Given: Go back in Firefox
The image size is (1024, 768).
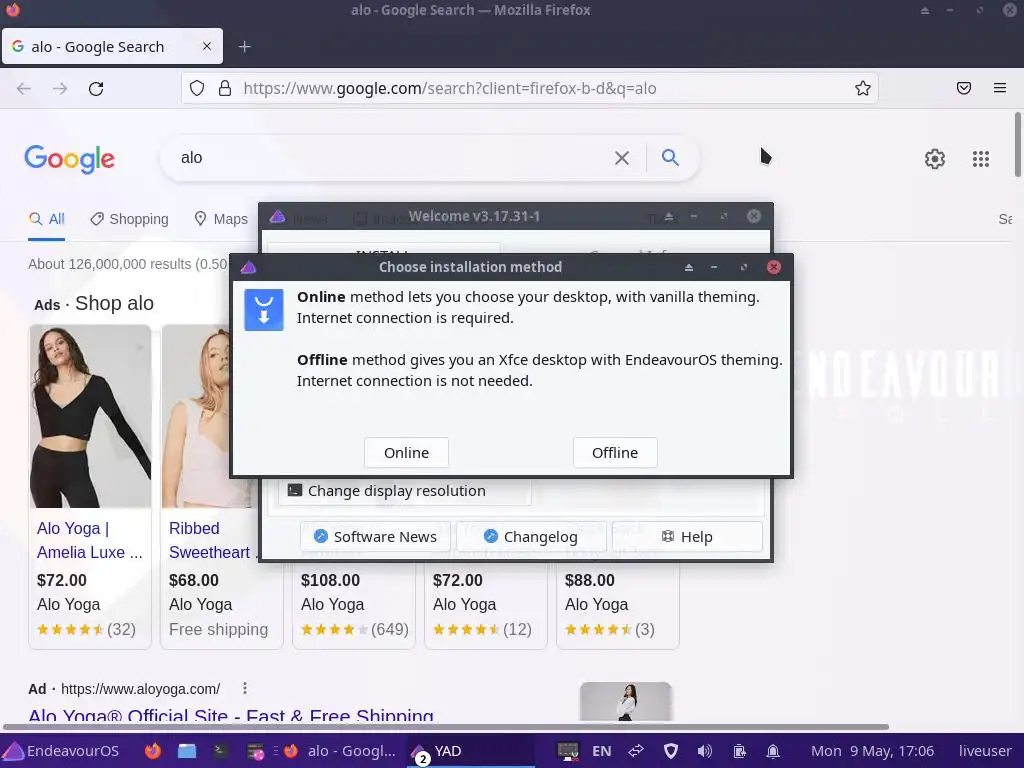Looking at the screenshot, I should point(24,88).
